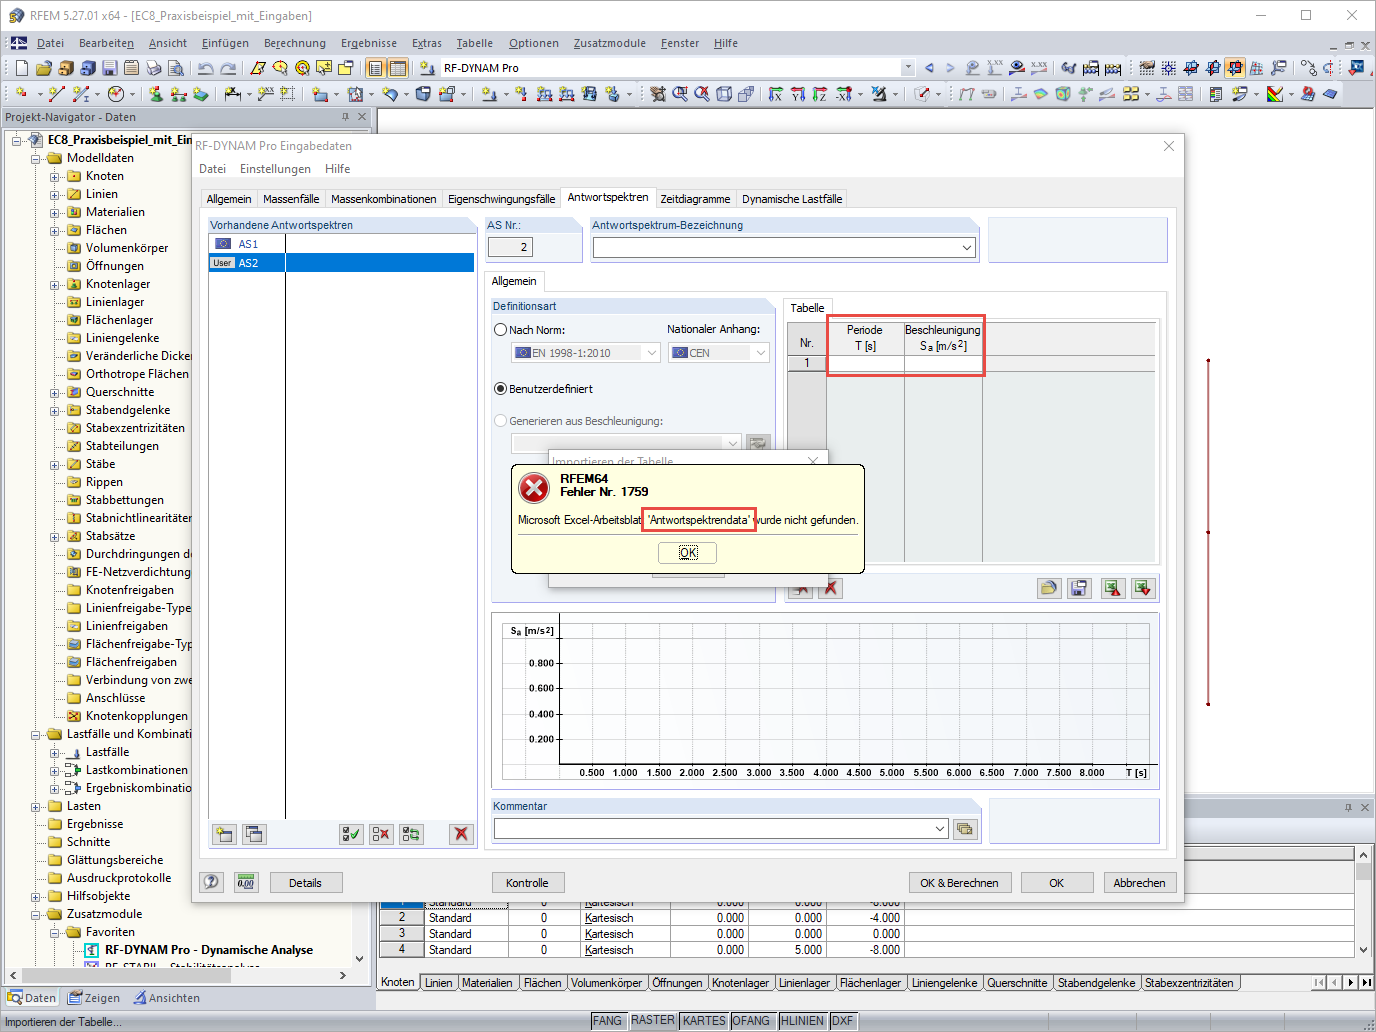Collapse the Modelldaten tree branch
This screenshot has height=1032, width=1376.
(33, 157)
